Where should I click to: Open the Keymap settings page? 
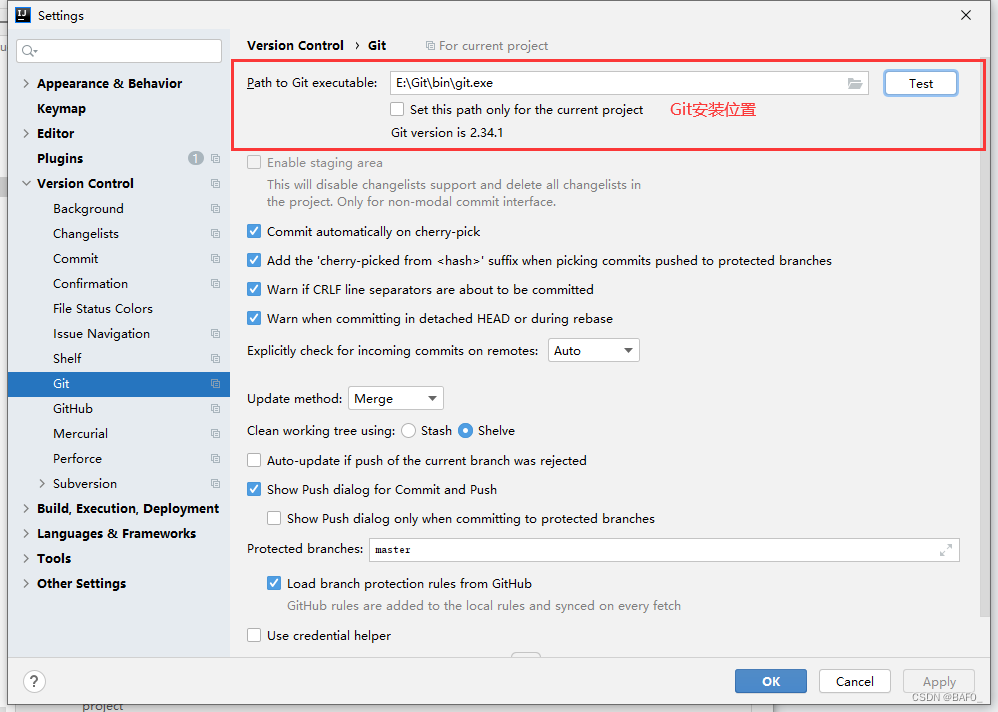tap(61, 109)
